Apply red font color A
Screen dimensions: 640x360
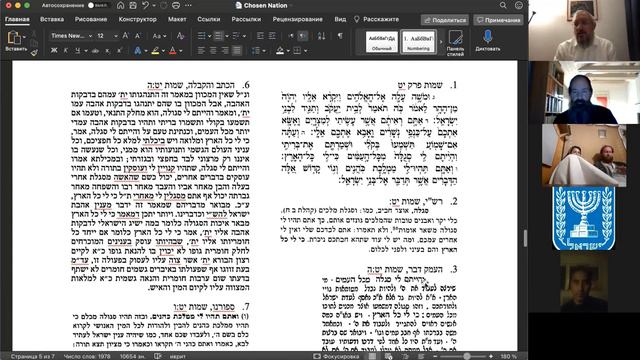(x=173, y=51)
